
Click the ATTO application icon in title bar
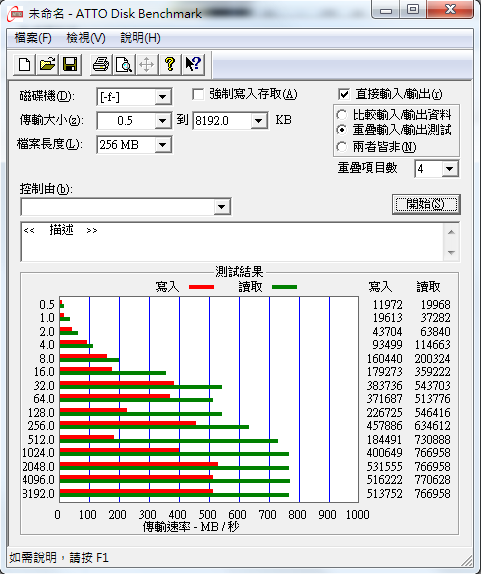pyautogui.click(x=15, y=14)
